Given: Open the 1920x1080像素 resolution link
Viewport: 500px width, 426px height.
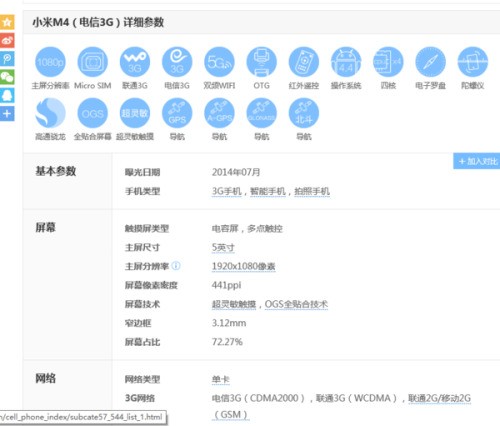Looking at the screenshot, I should [243, 266].
